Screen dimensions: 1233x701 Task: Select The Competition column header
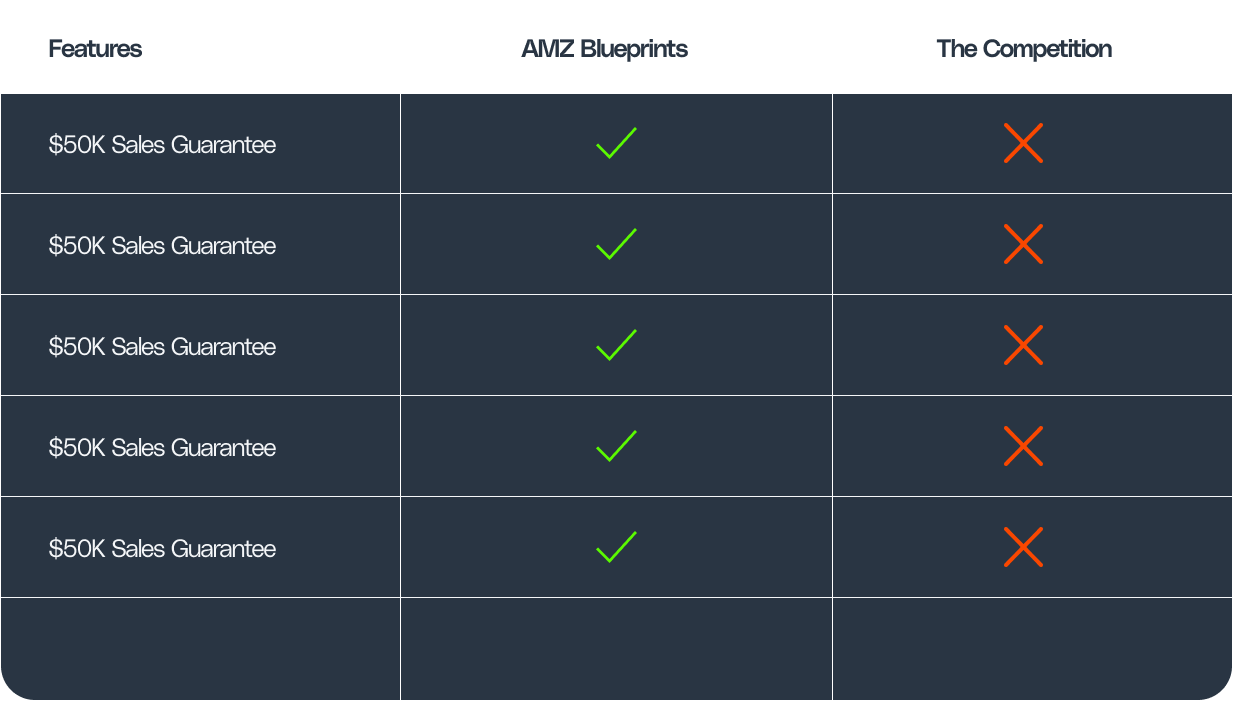[x=1024, y=49]
